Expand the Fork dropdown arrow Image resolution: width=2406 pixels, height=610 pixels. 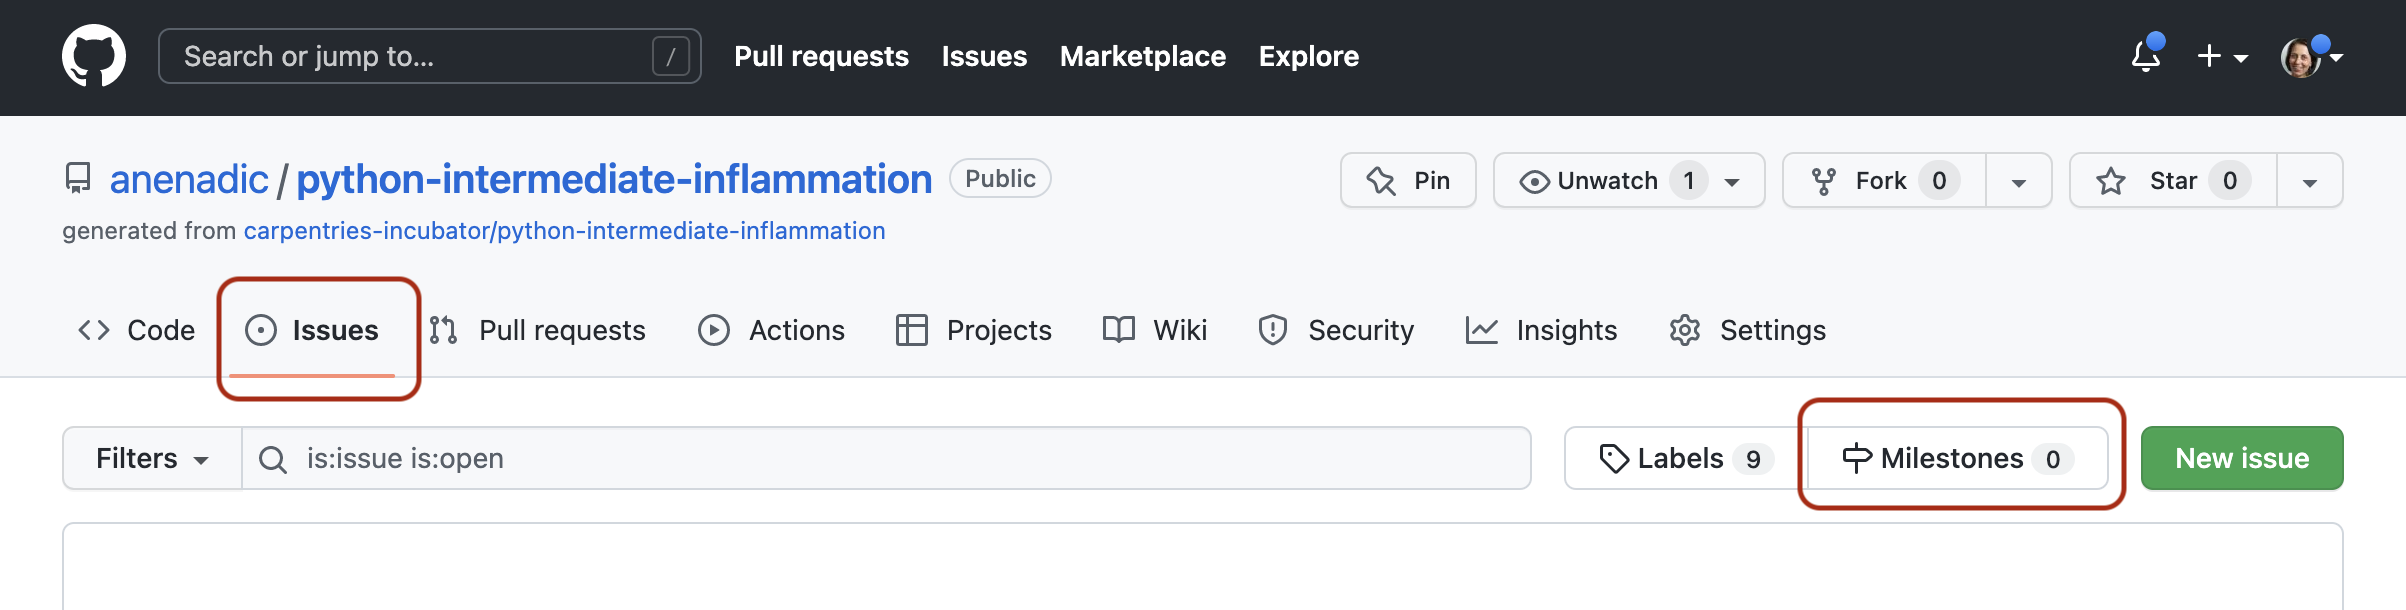coord(2019,182)
